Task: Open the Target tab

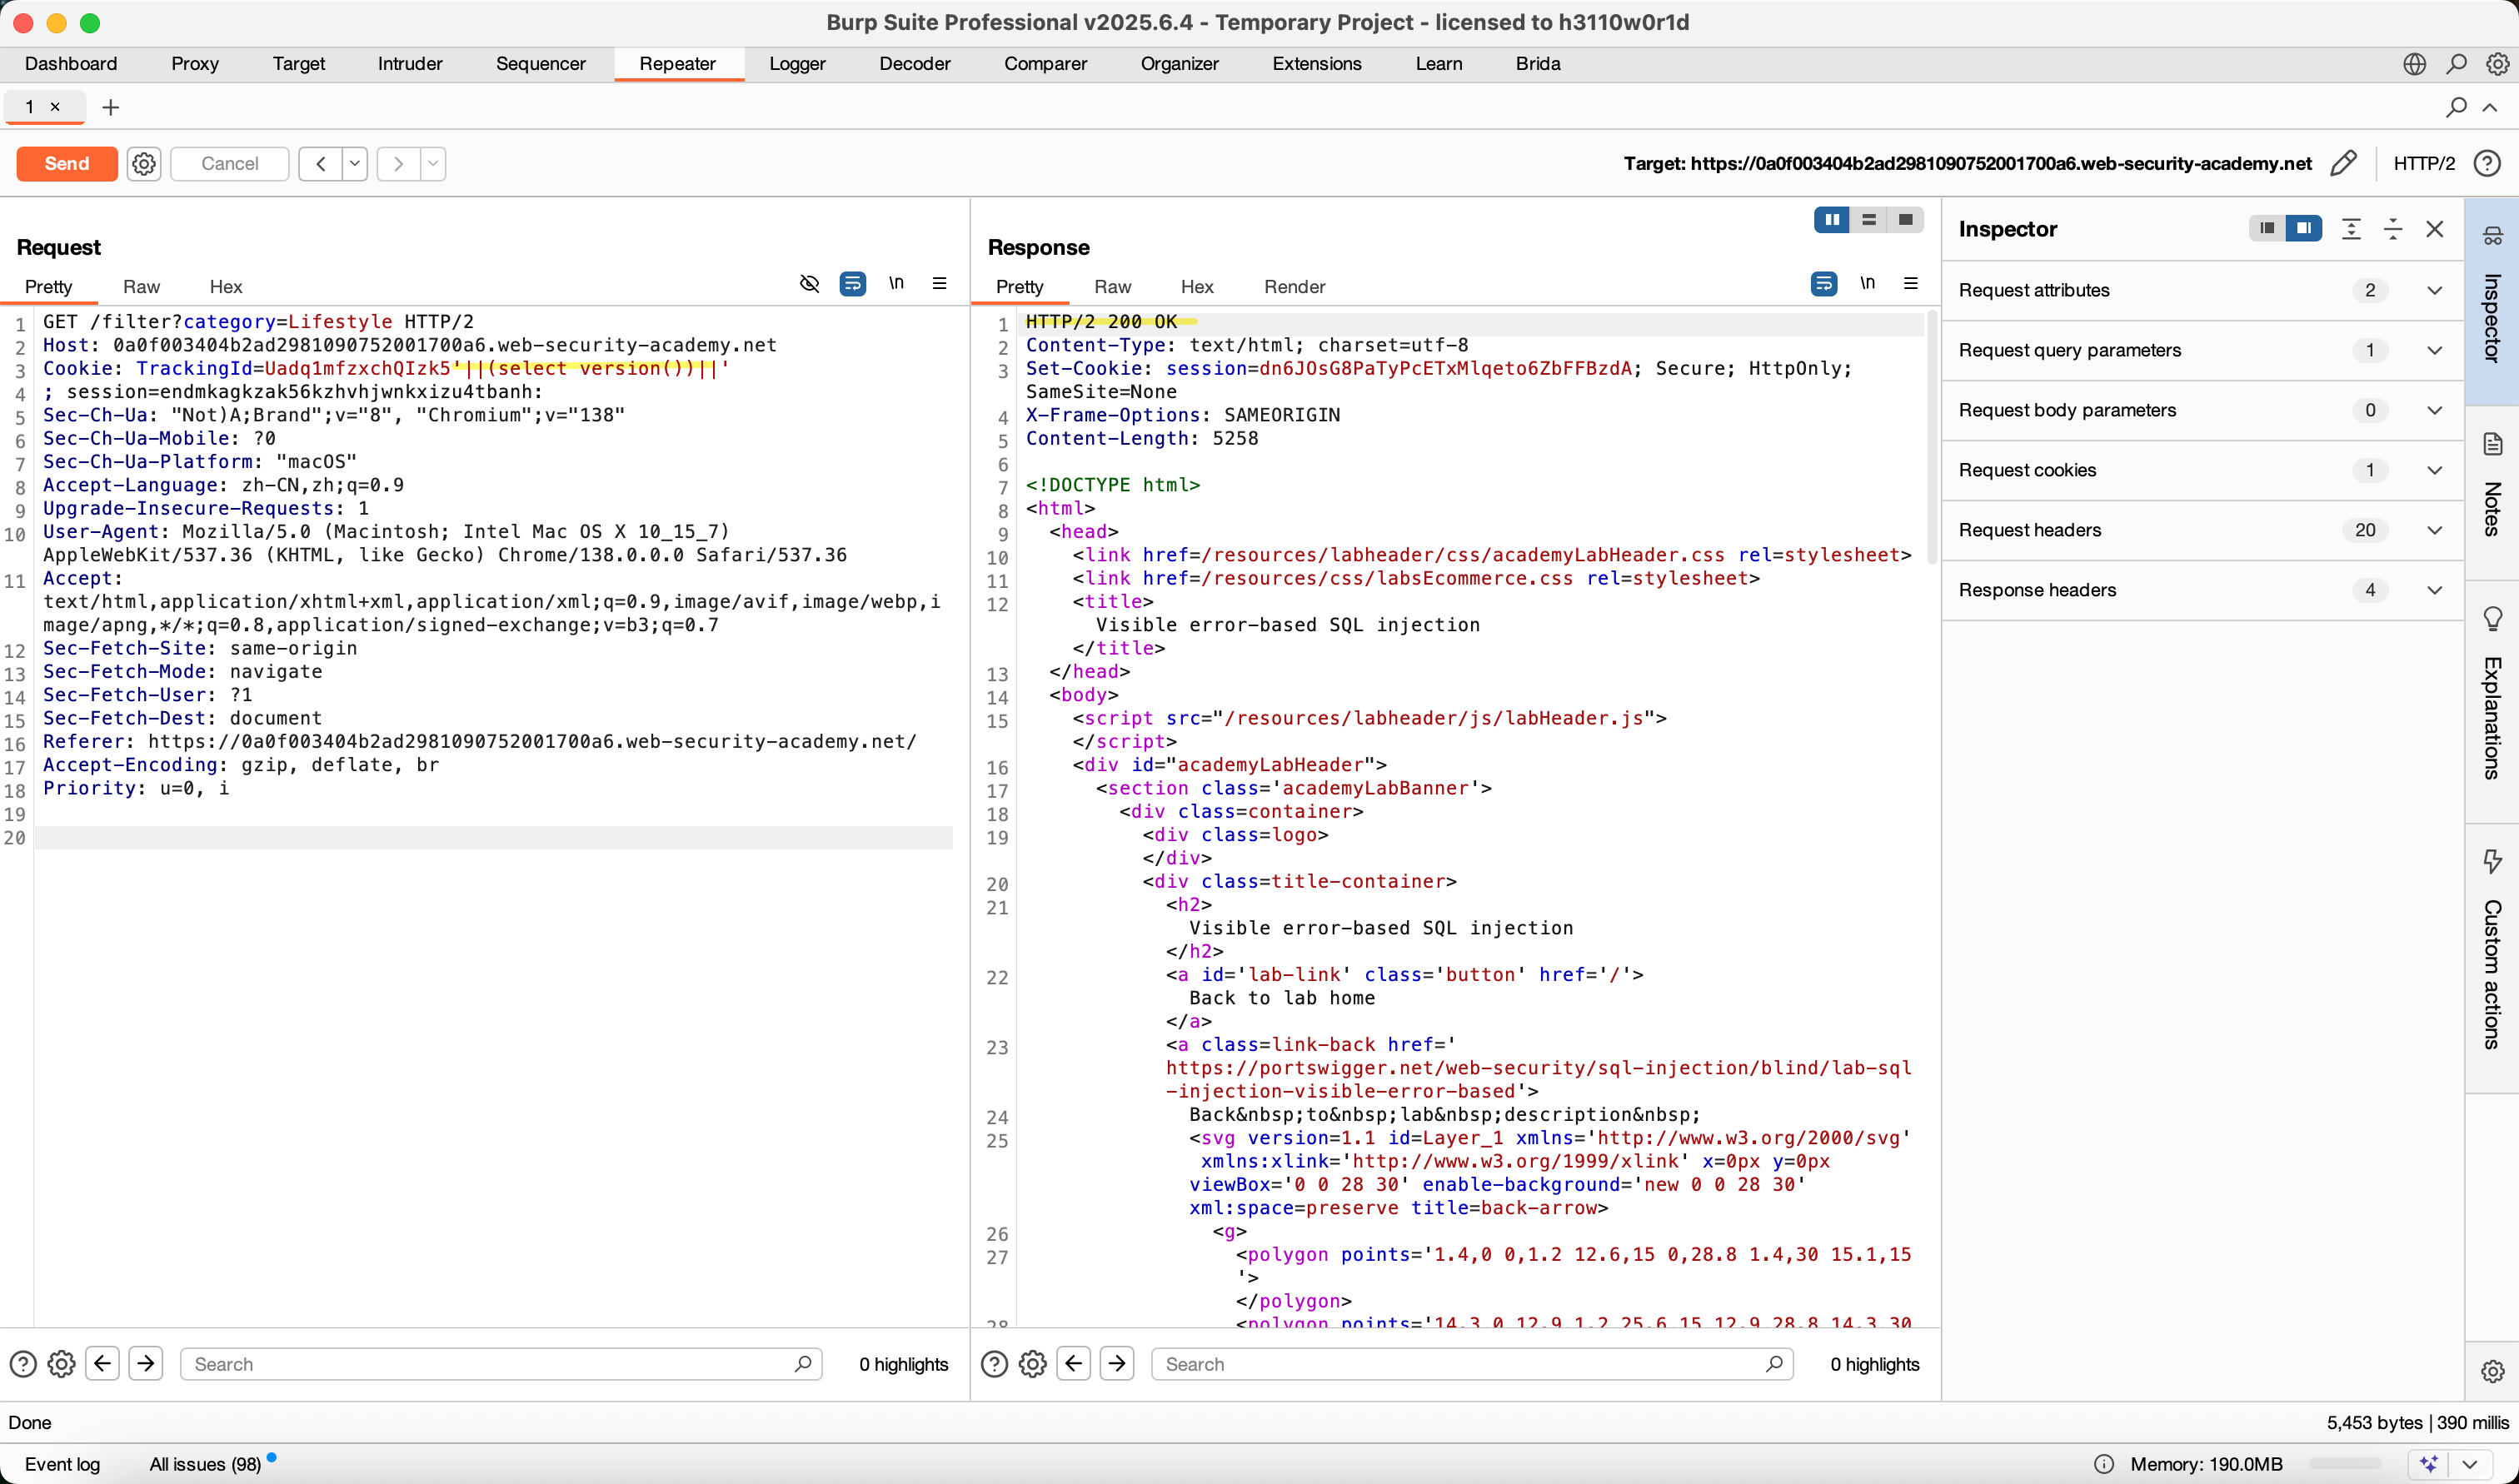Action: pos(298,63)
